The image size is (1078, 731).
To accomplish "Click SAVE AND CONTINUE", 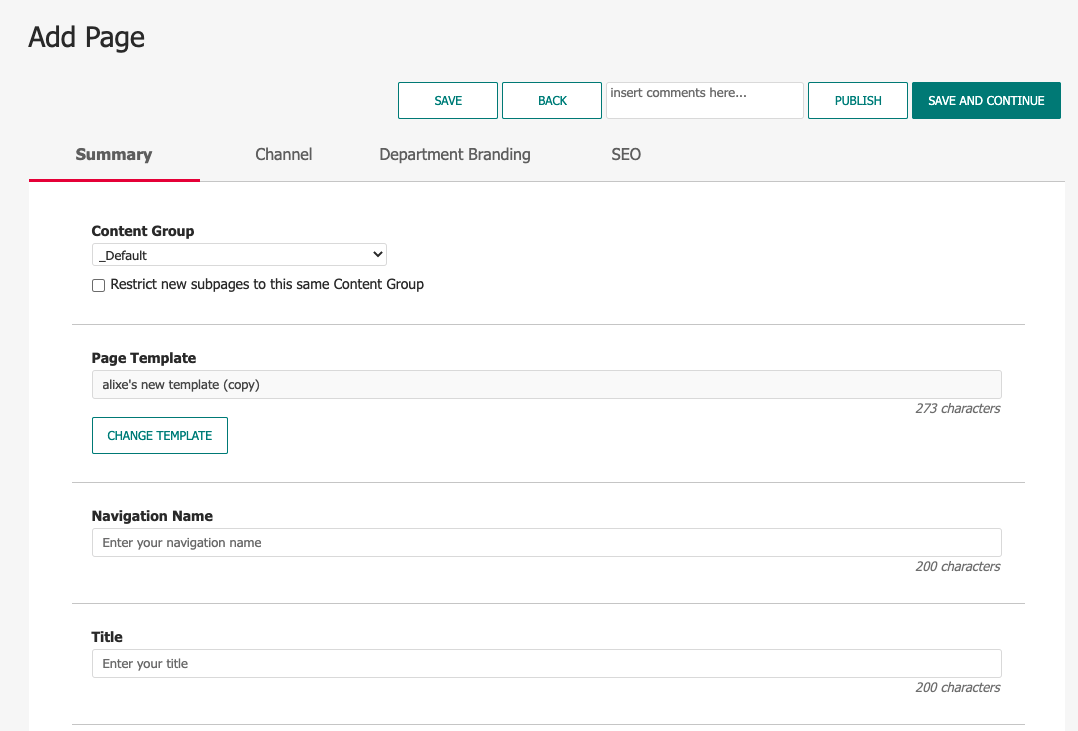I will pos(986,100).
